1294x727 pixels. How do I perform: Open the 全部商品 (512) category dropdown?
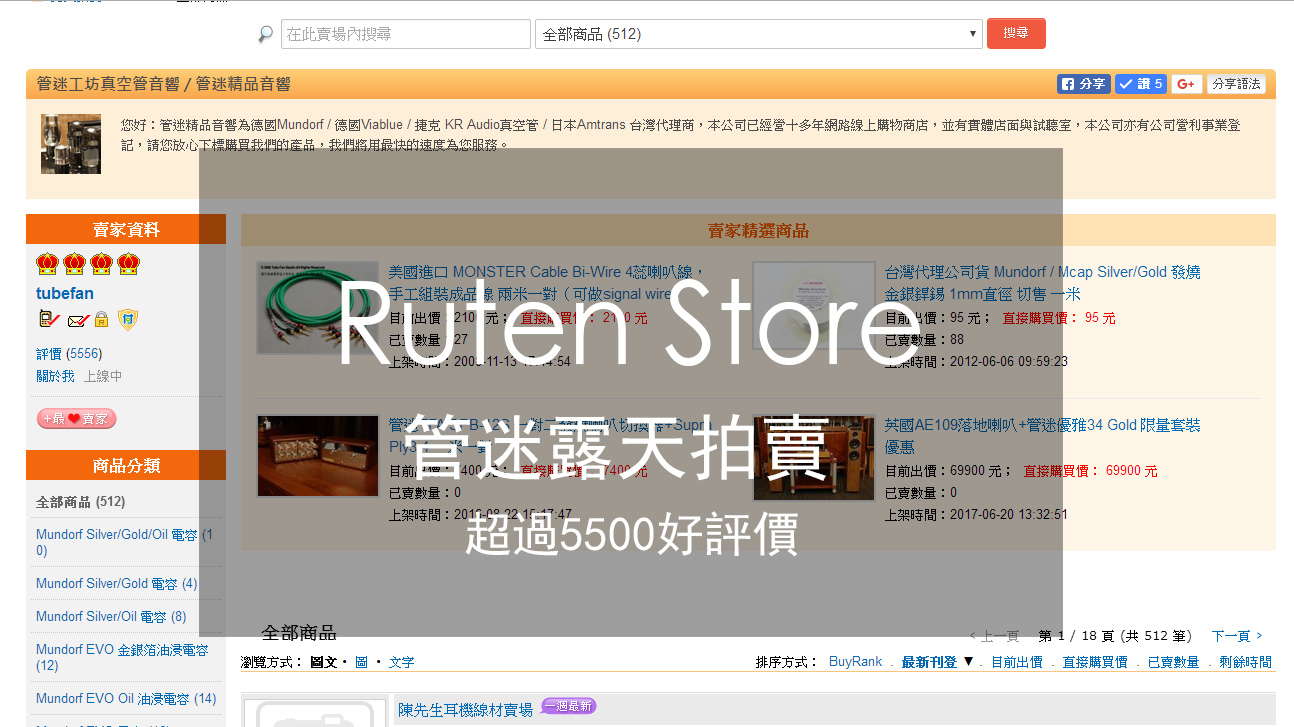click(759, 34)
